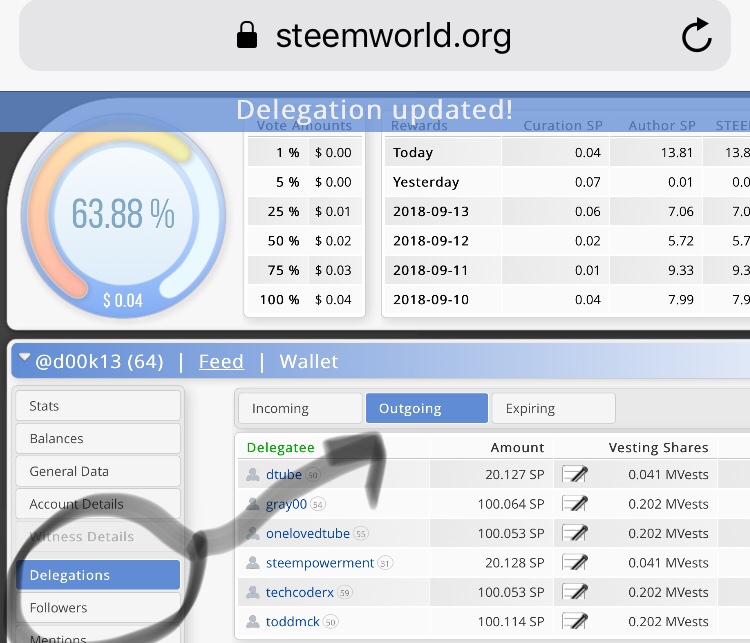Click the onelovedtube user avatar icon
This screenshot has height=643, width=750.
tap(253, 533)
